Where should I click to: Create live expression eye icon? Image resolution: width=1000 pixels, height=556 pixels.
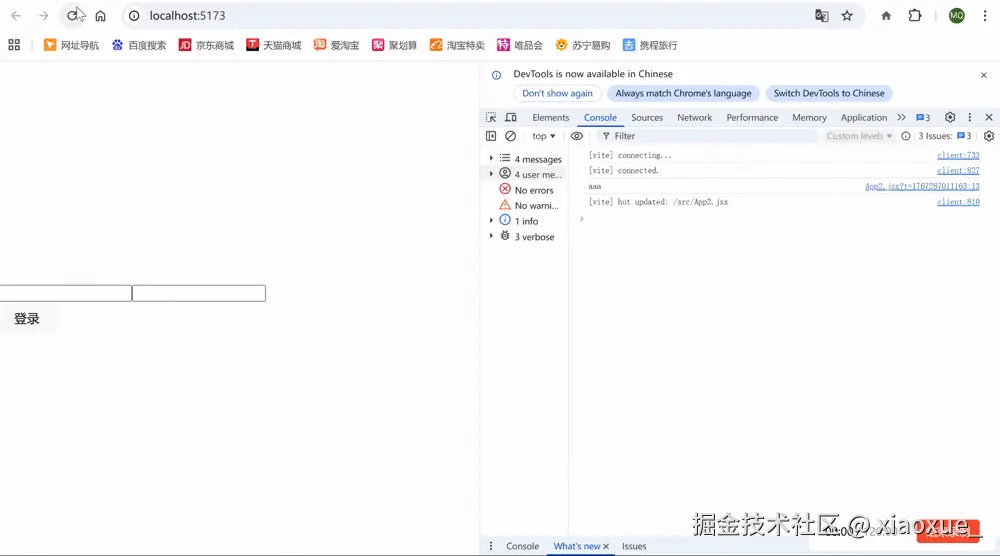577,136
